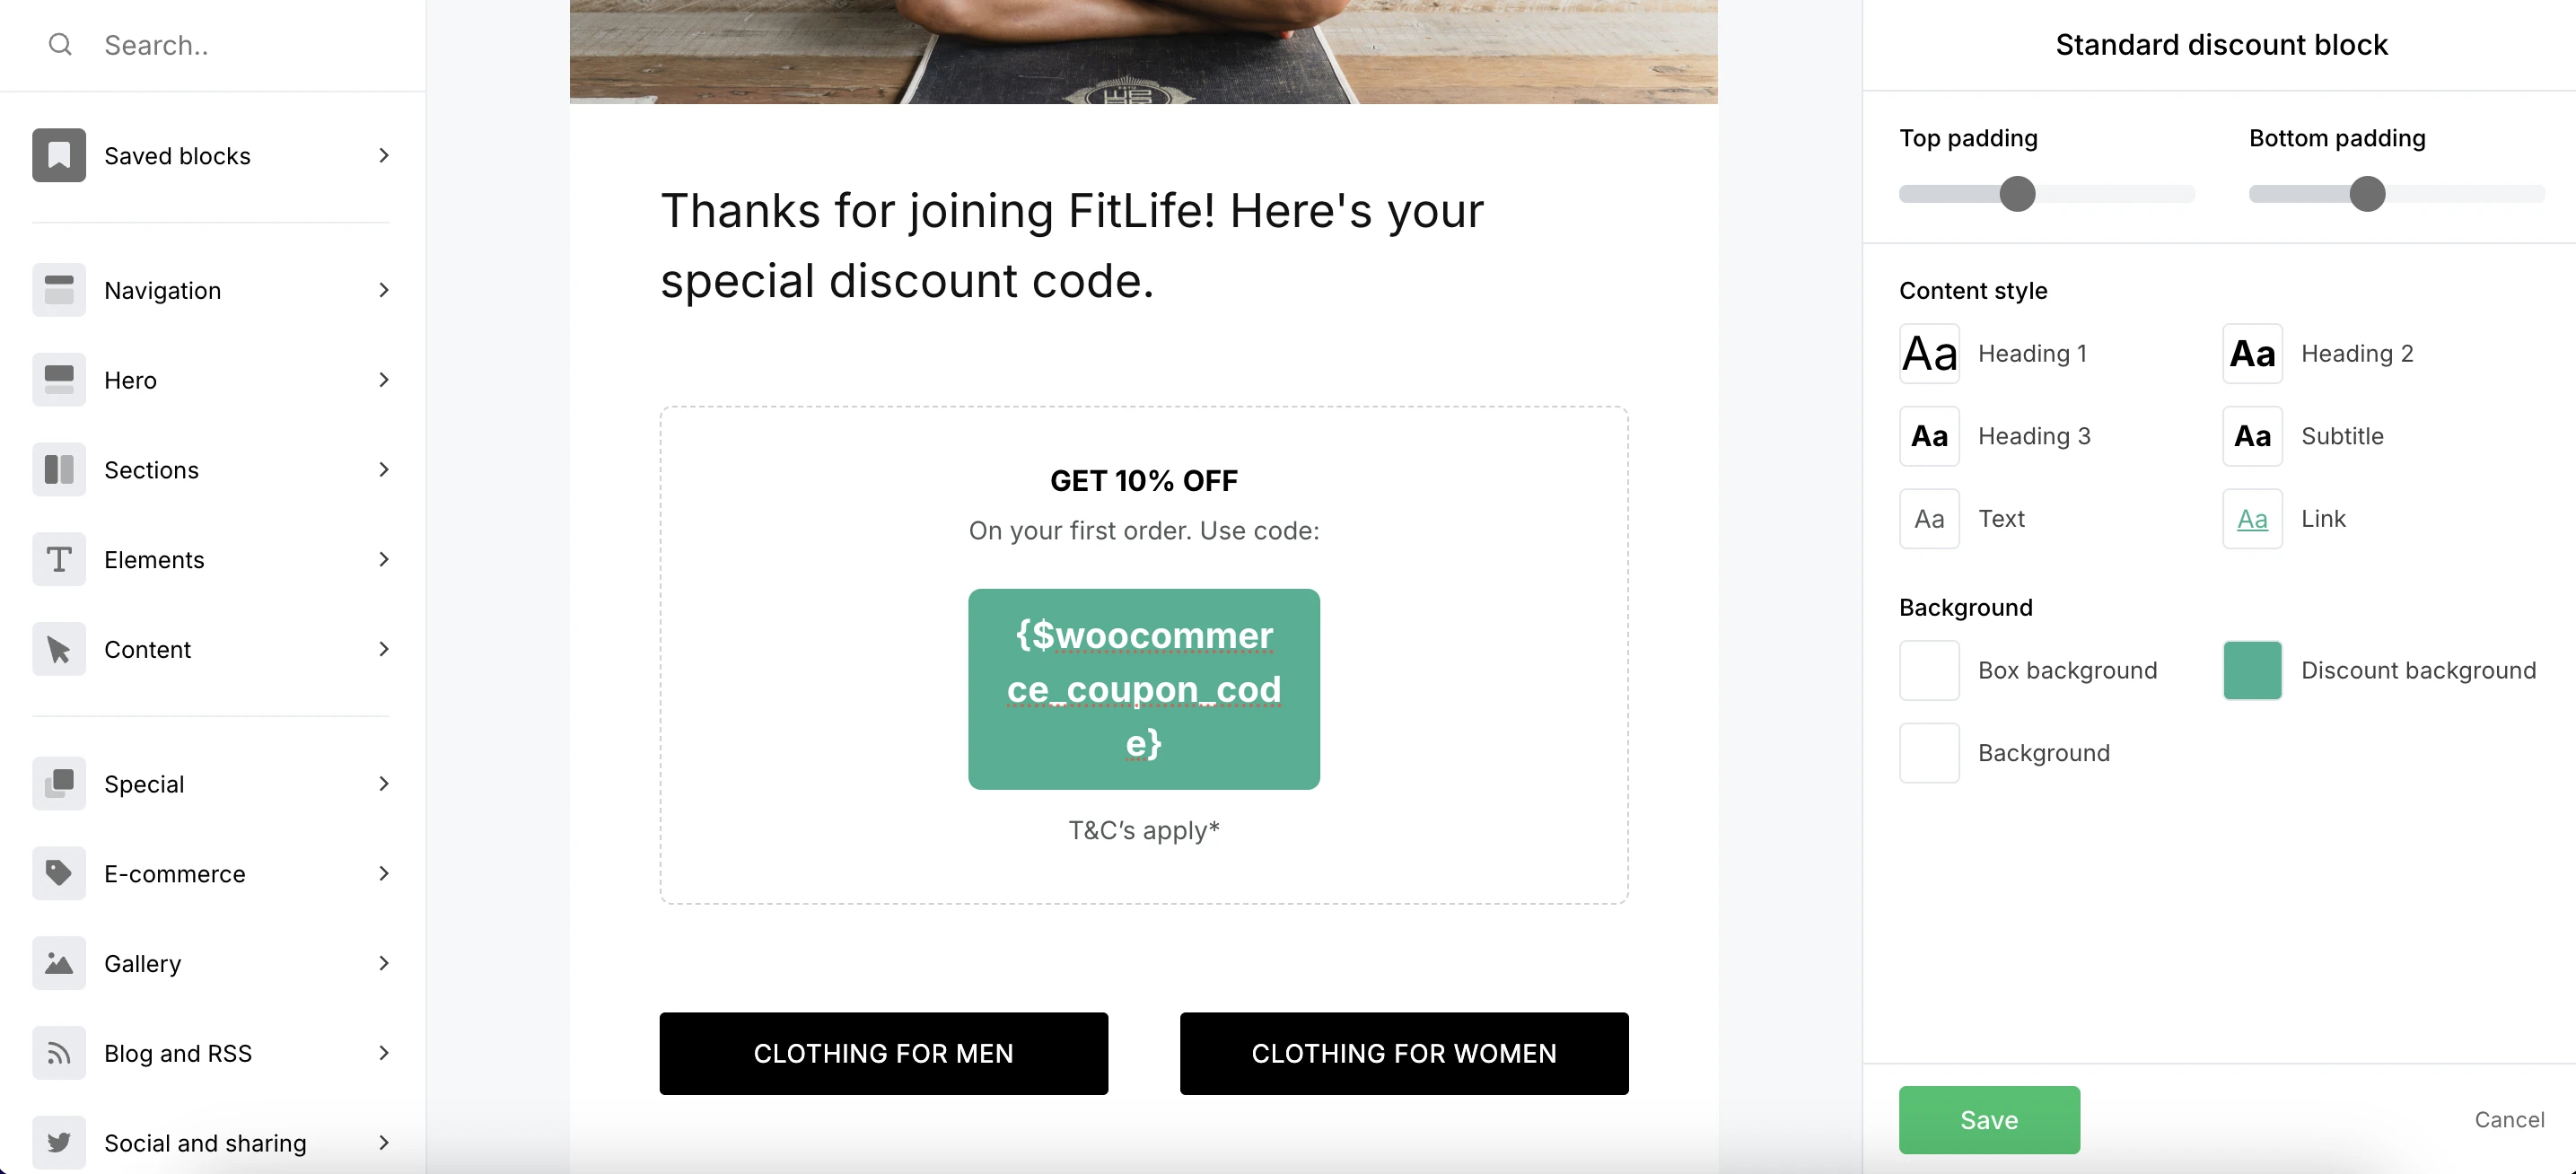This screenshot has height=1174, width=2576.
Task: Open the Heading 1 style settings
Action: click(1929, 354)
